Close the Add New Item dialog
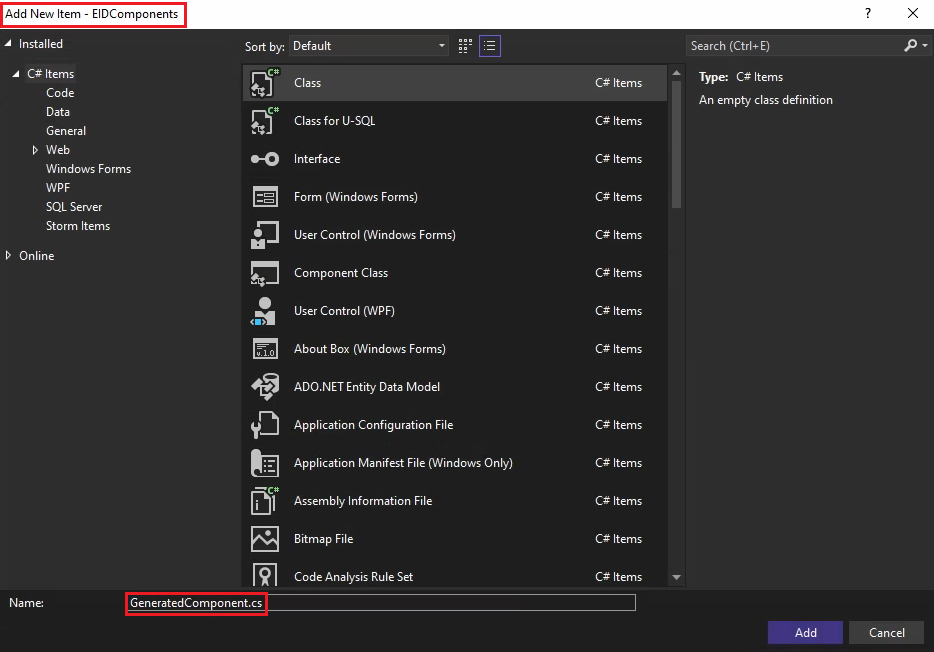 click(913, 13)
